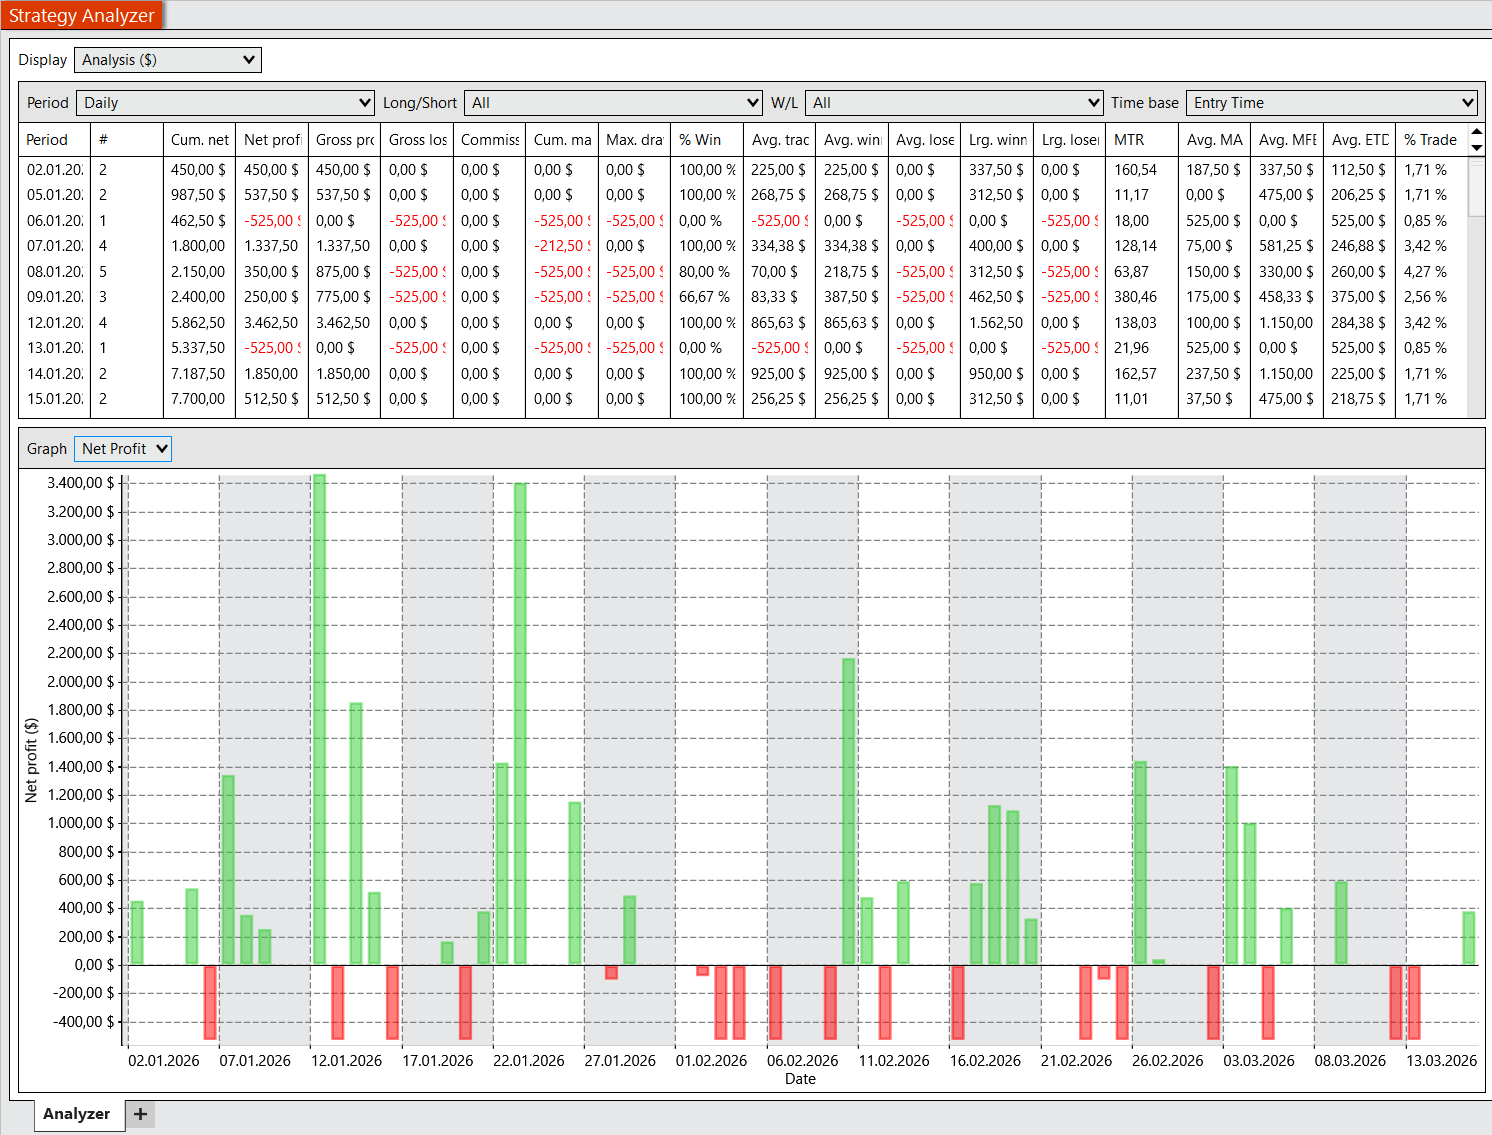The image size is (1492, 1135).
Task: Click the scroll up arrow above the table scrollbar
Action: (x=1476, y=132)
